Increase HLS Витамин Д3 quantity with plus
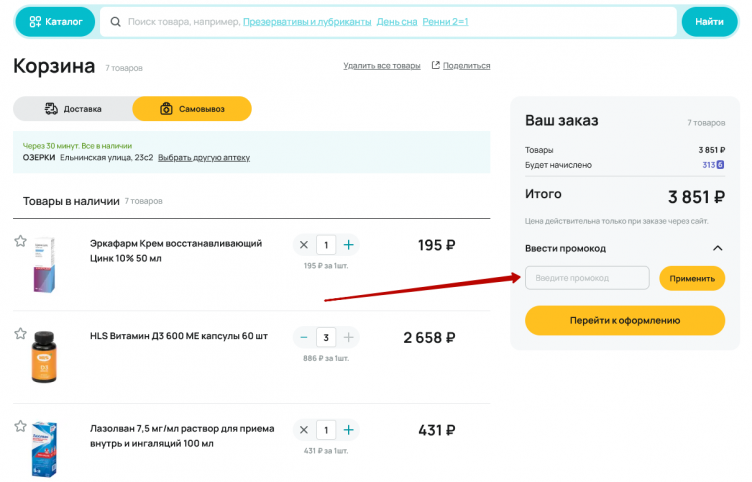The height and width of the screenshot is (482, 752). point(348,337)
